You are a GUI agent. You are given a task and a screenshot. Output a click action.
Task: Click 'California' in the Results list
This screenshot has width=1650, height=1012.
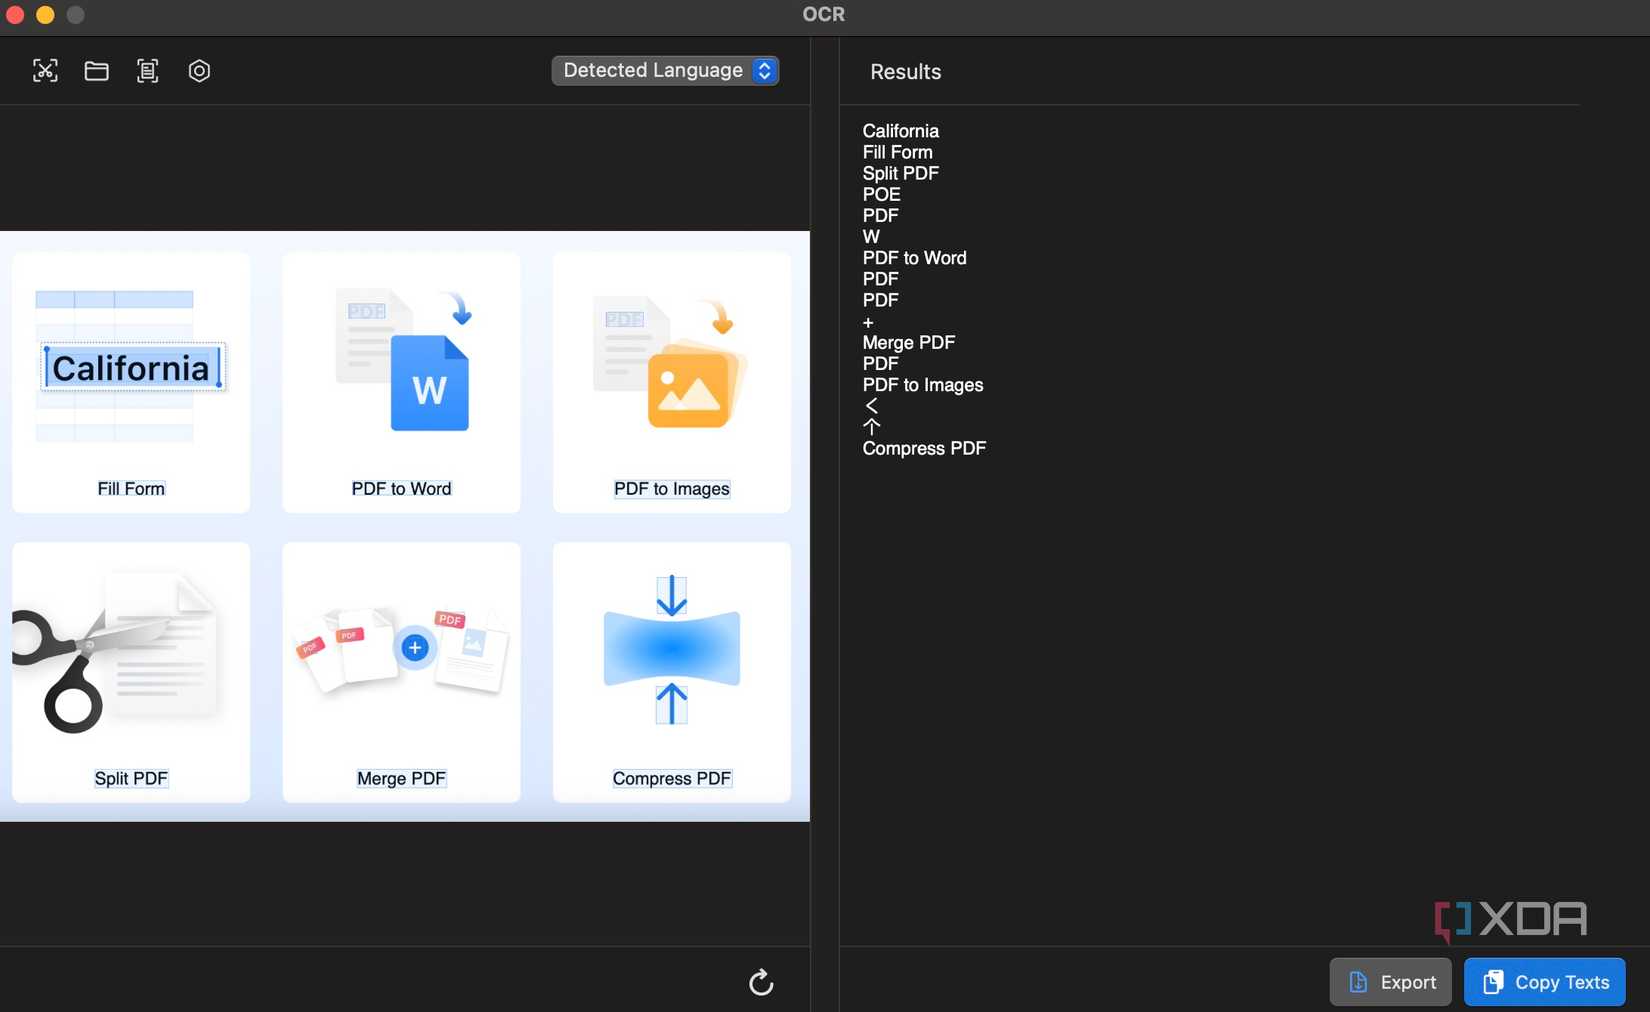coord(901,131)
